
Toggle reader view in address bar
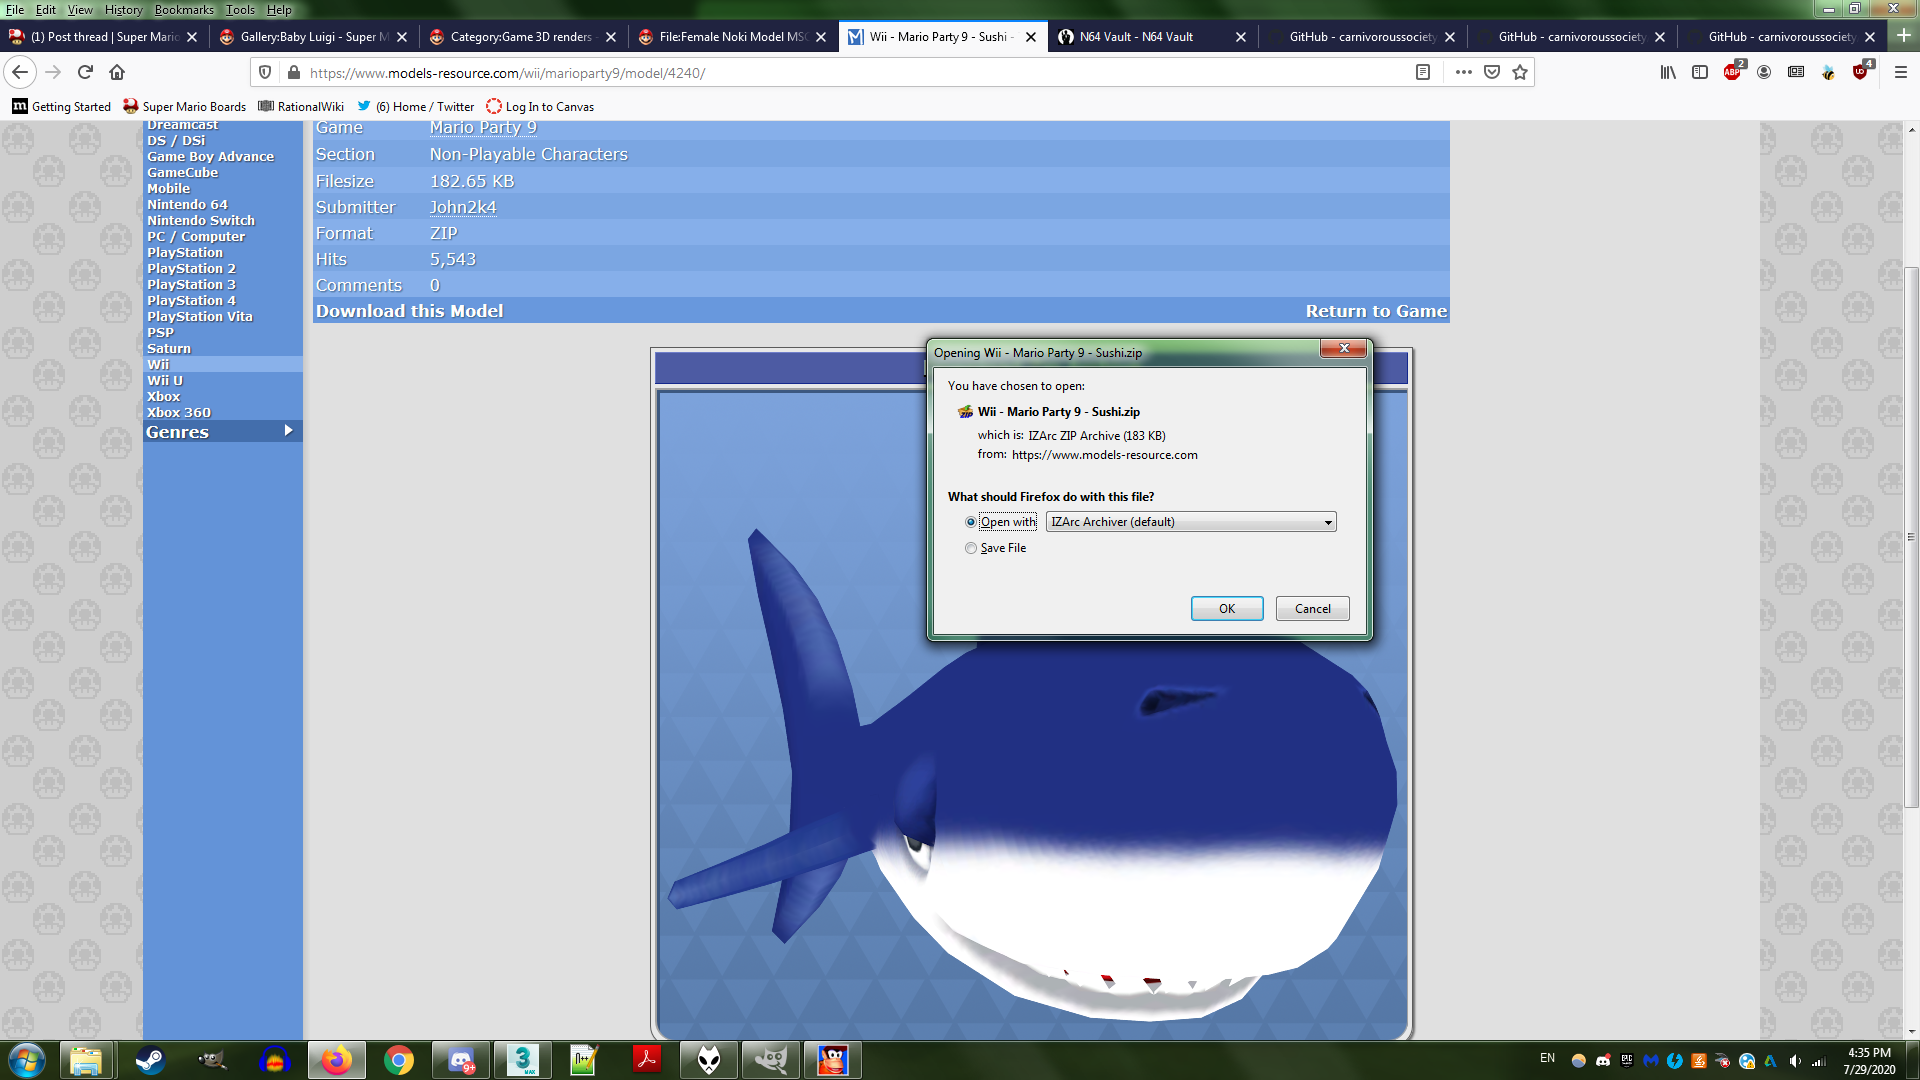tap(1423, 72)
